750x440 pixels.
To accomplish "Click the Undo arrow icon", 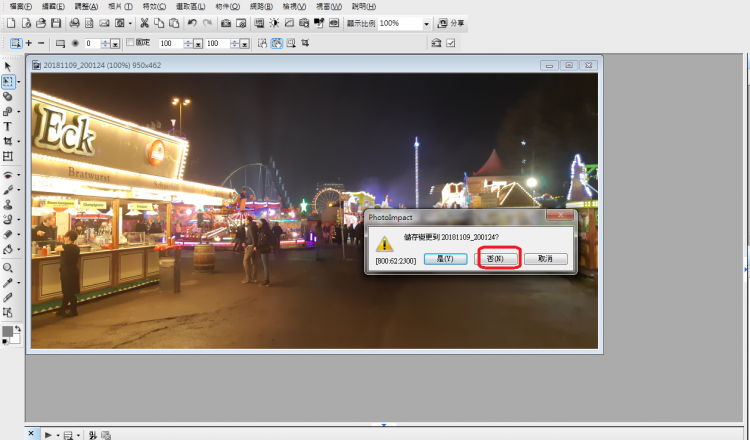I will coord(191,23).
